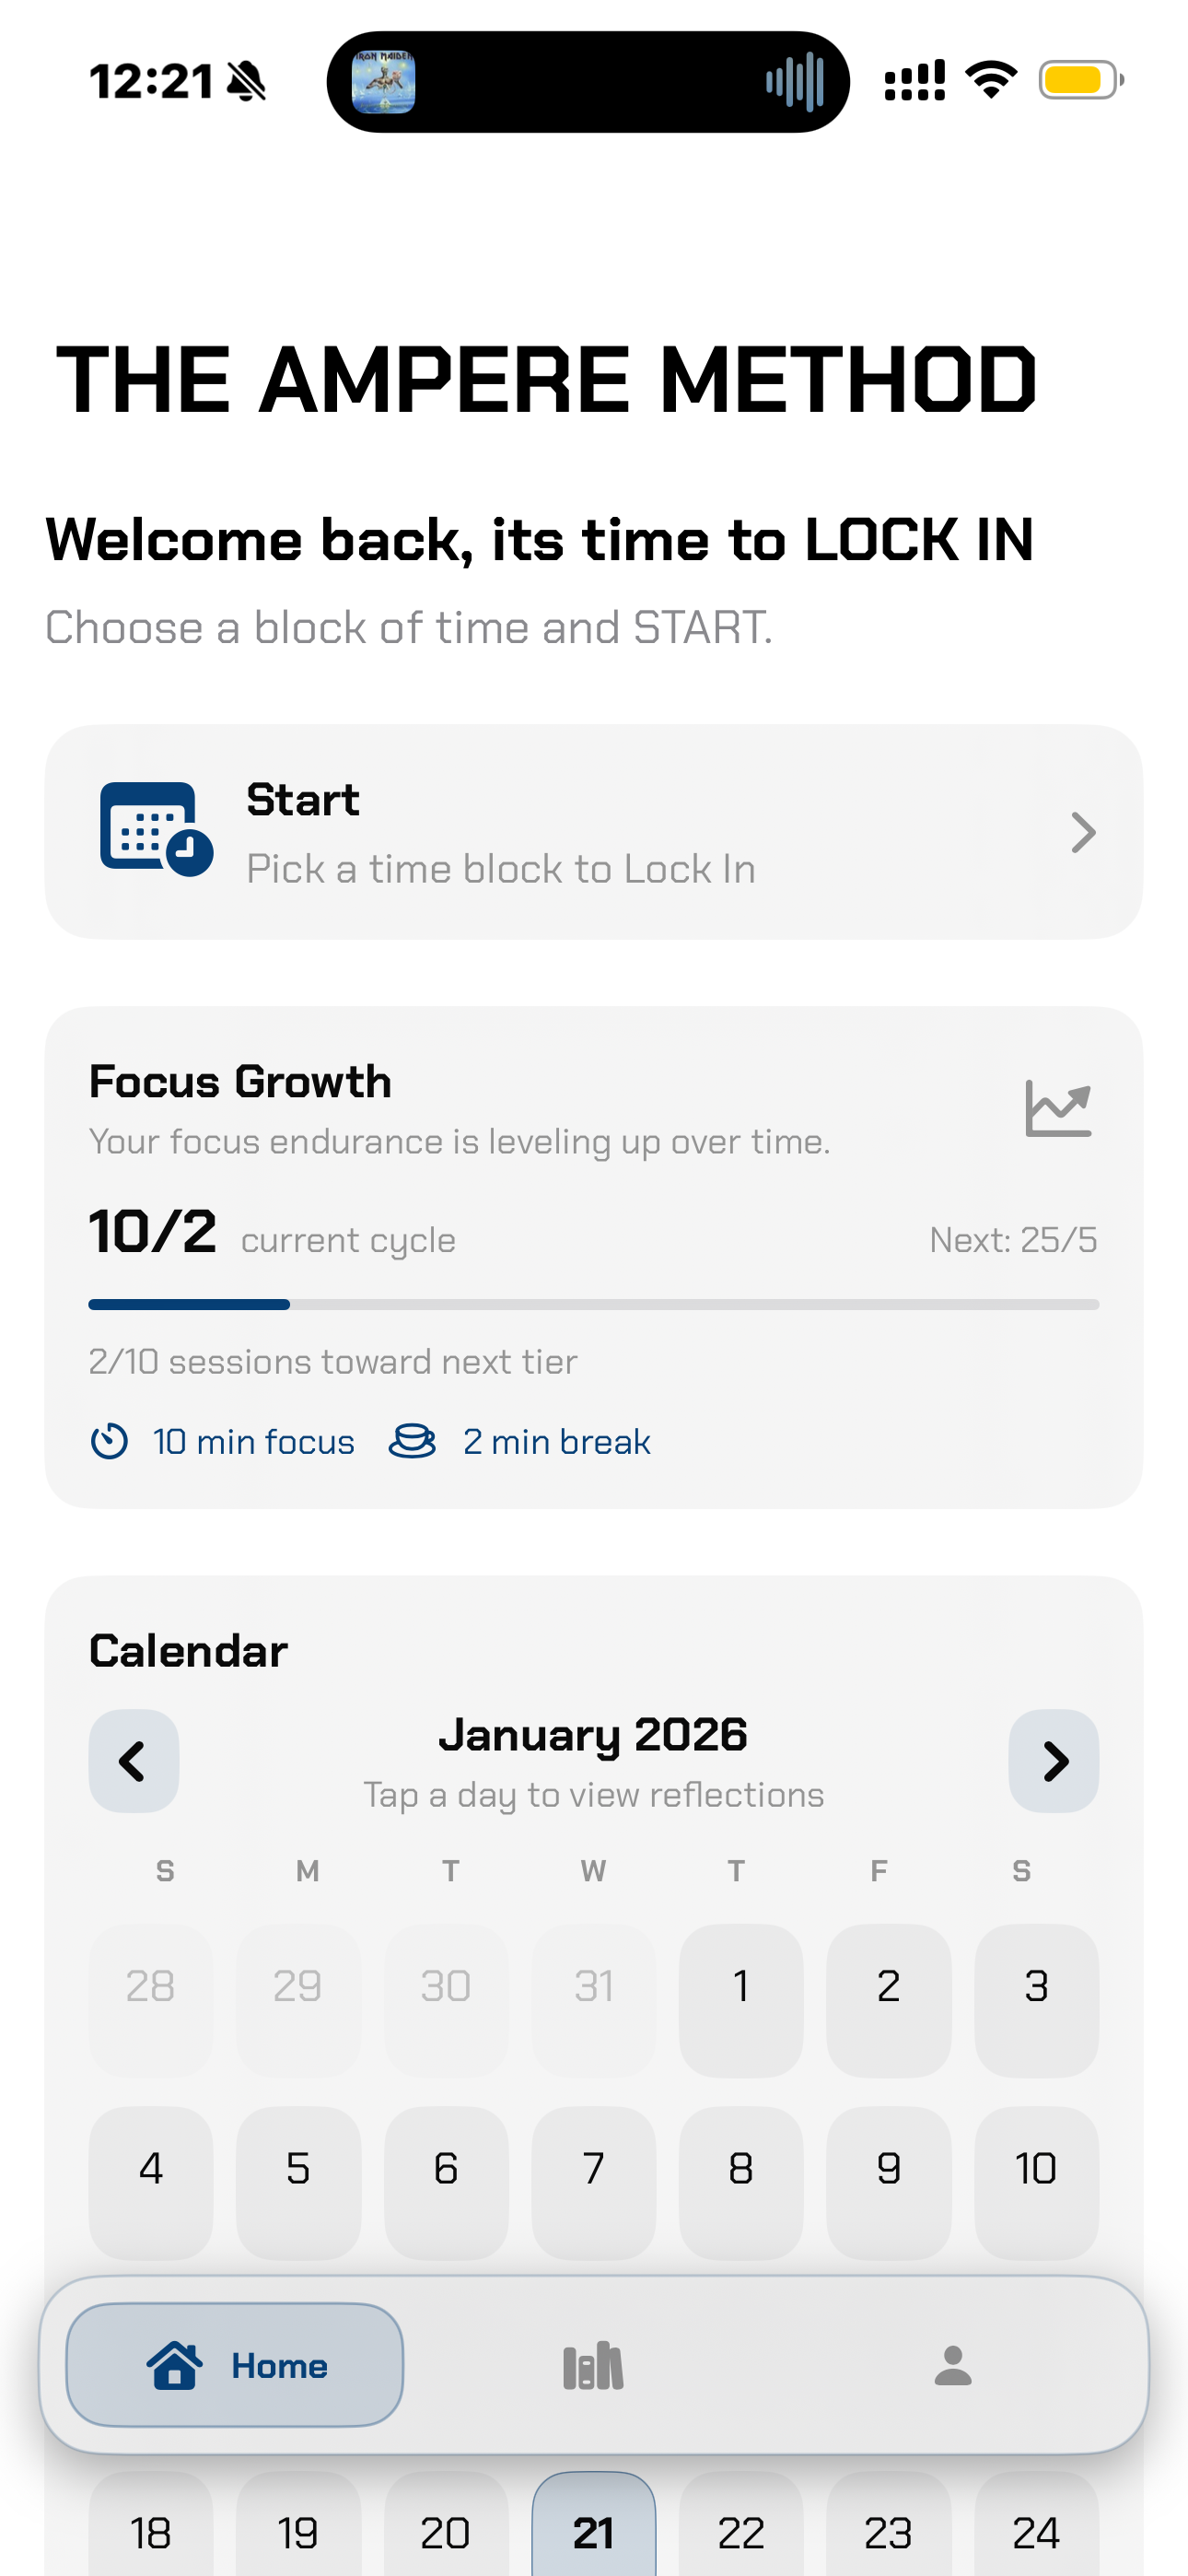This screenshot has height=2576, width=1188.
Task: Tap the 2 min break coffee icon
Action: pyautogui.click(x=412, y=1442)
